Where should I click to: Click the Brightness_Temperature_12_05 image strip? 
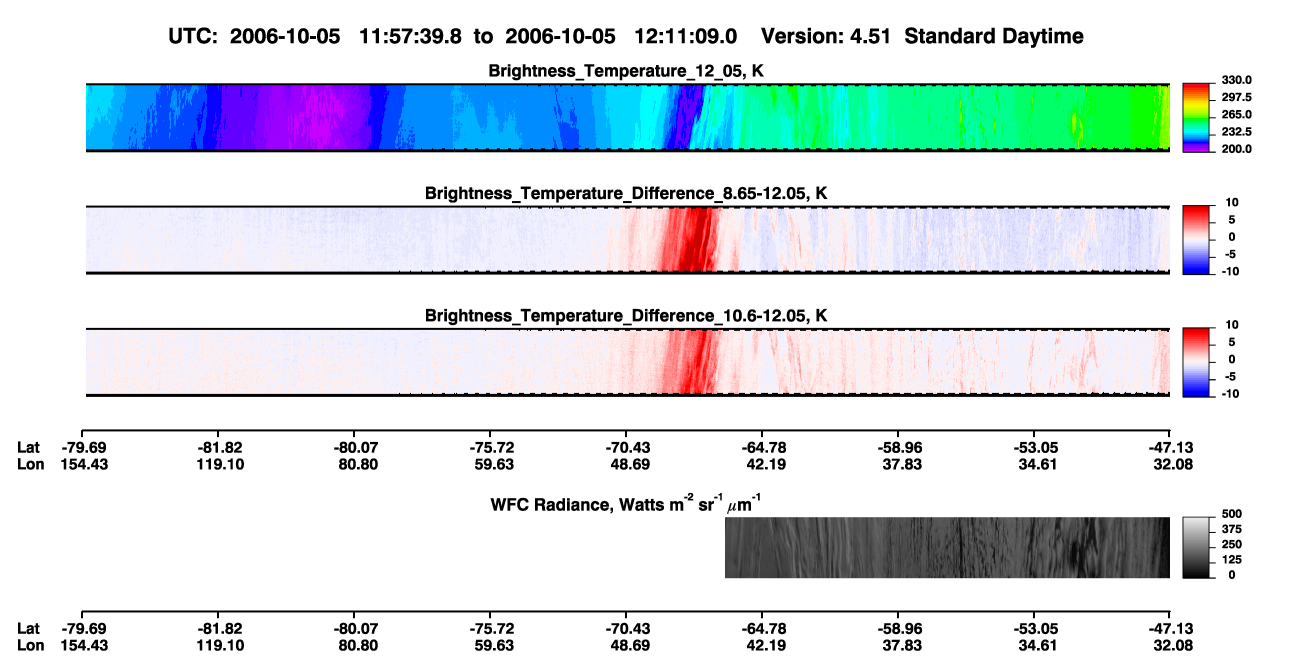tap(628, 117)
